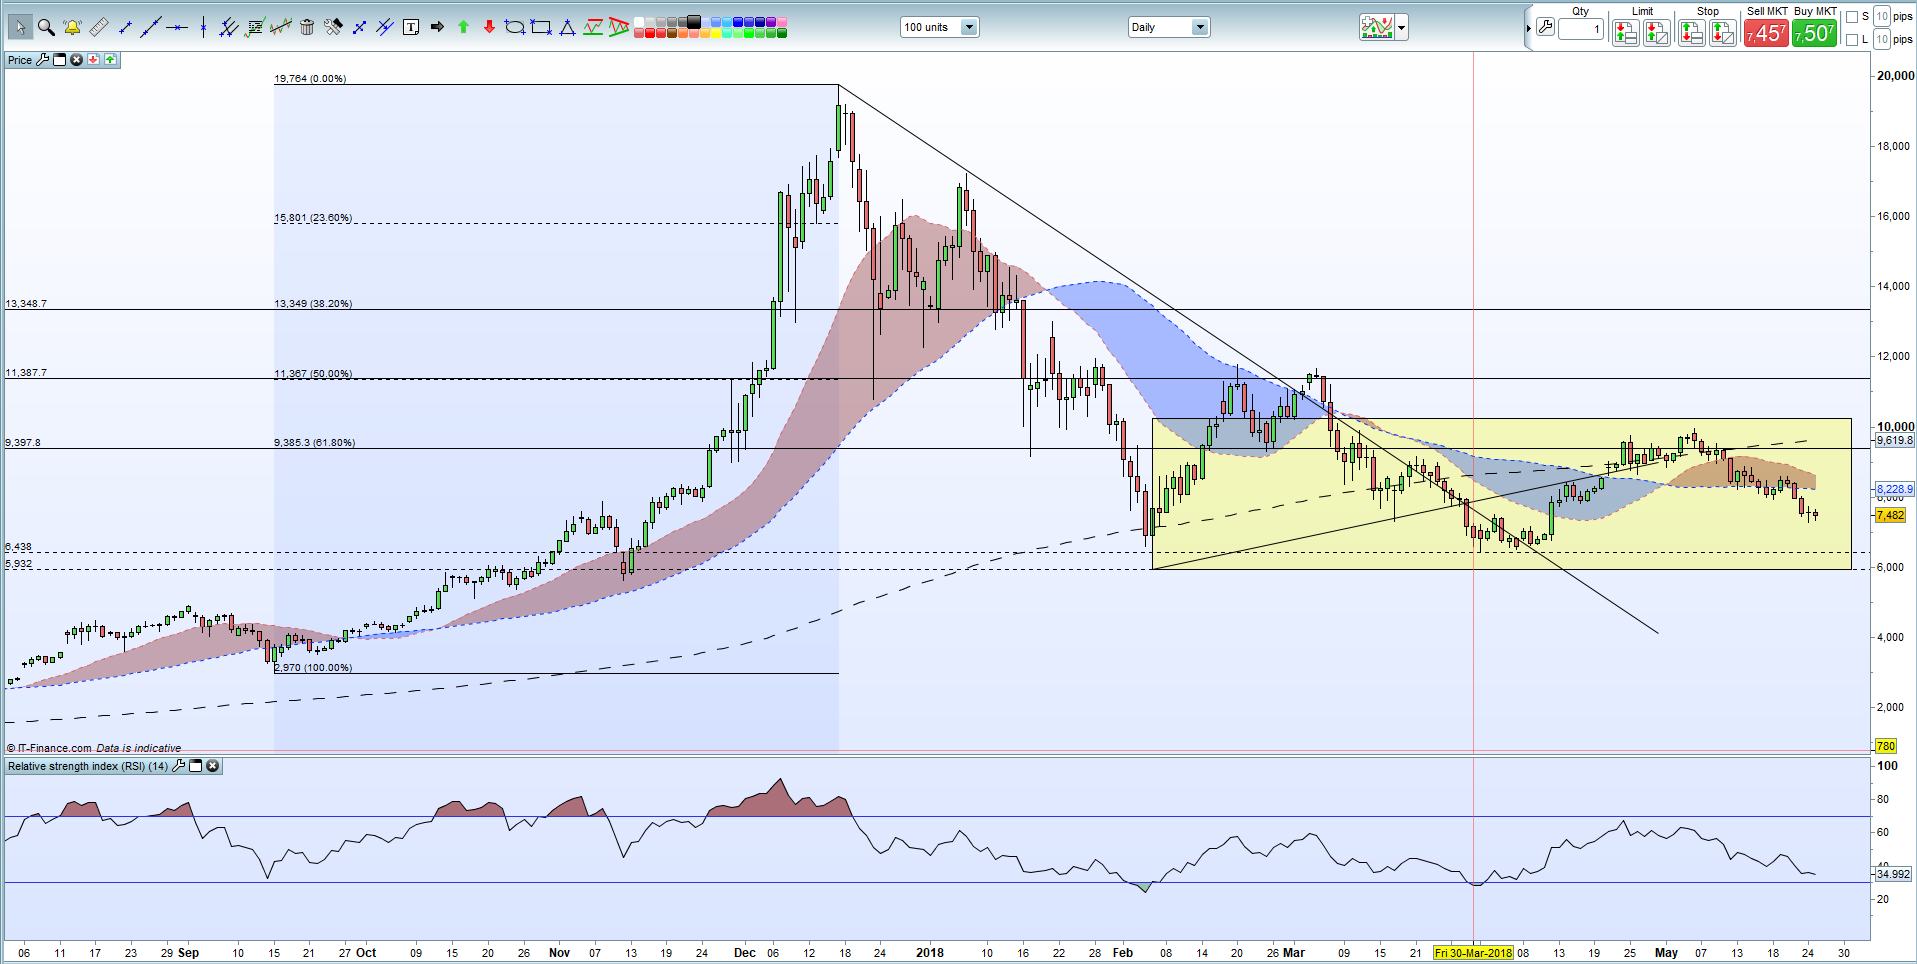Place first Limit order button
Screen dimensions: 1917x964
coord(1626,33)
